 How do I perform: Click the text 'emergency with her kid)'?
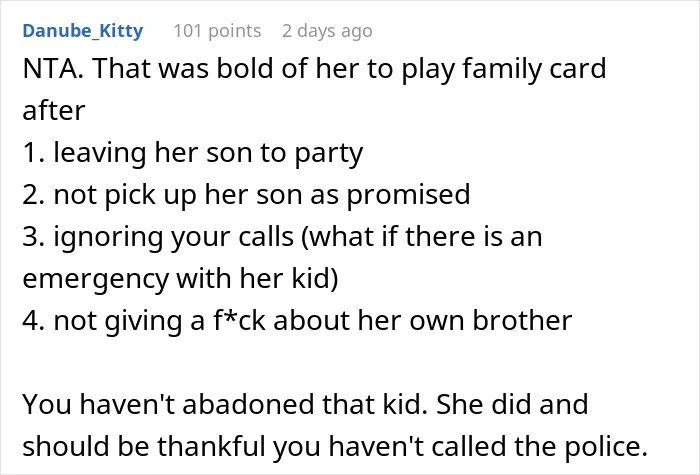(180, 279)
